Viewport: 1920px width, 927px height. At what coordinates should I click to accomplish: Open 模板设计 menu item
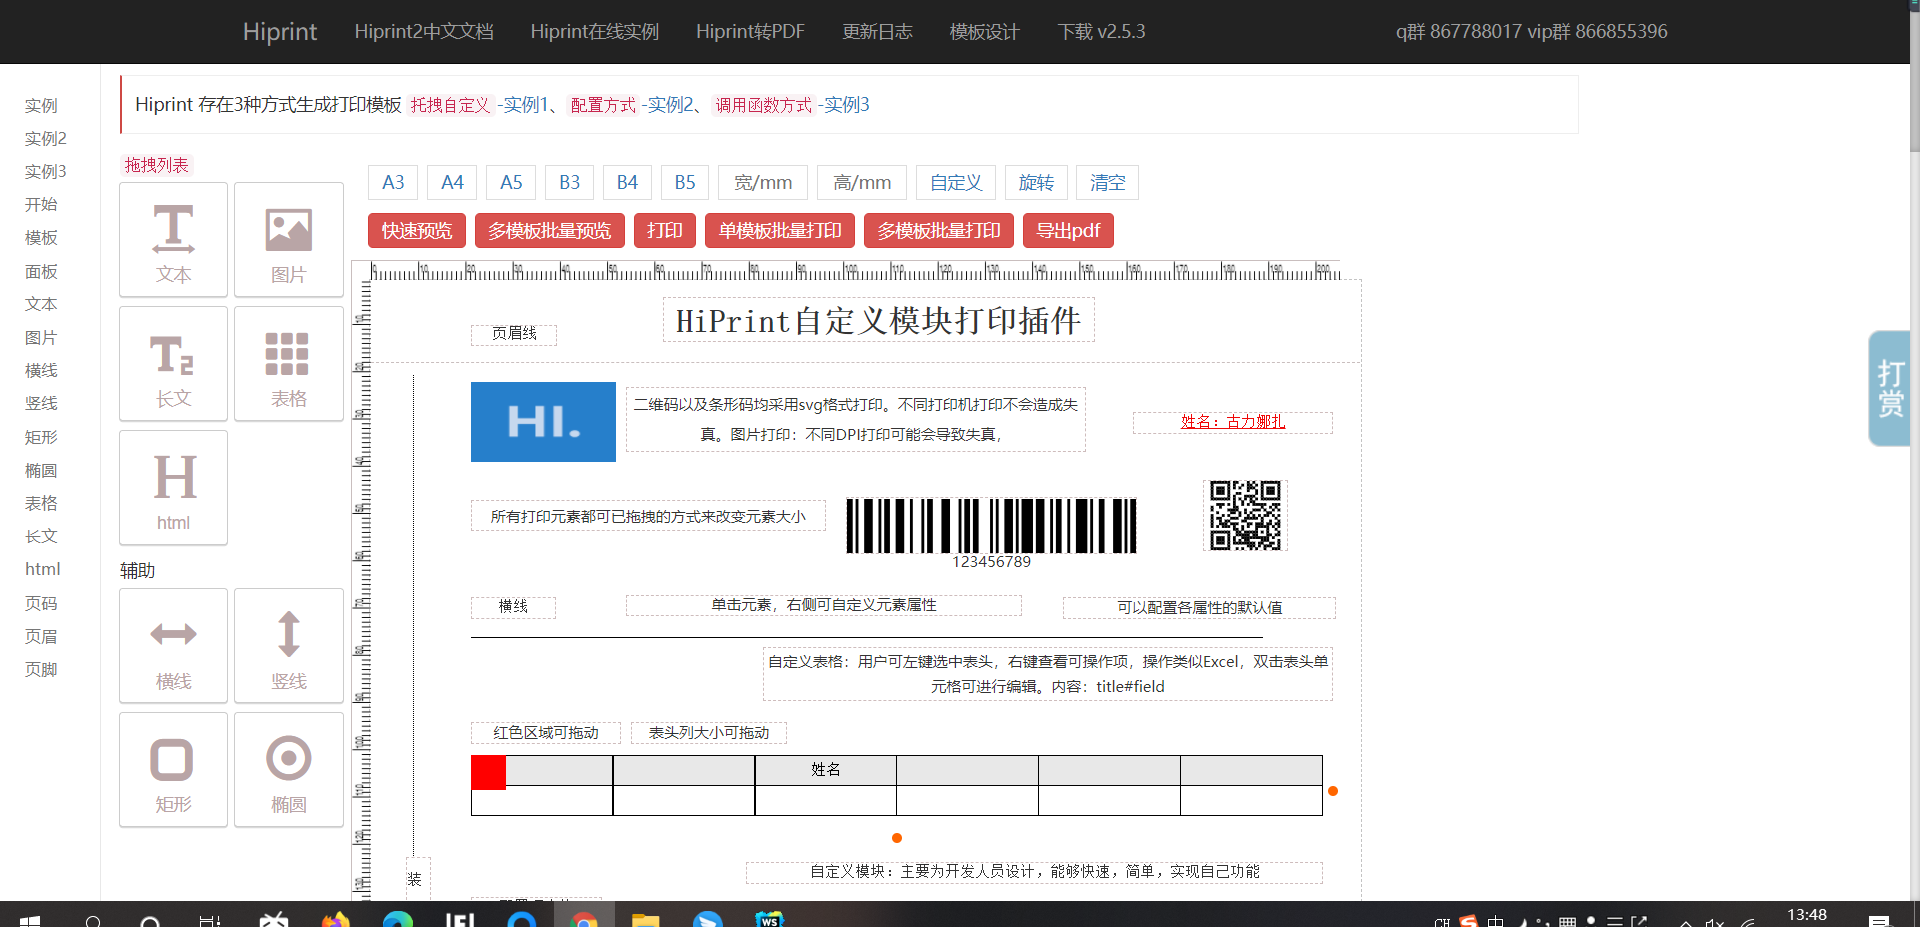click(x=985, y=31)
